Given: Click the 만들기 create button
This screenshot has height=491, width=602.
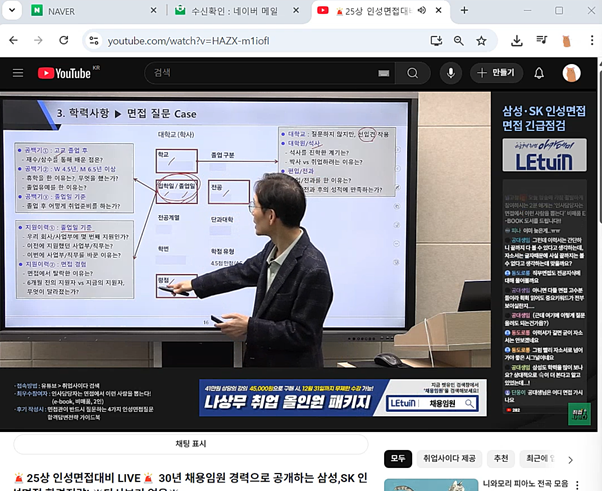Looking at the screenshot, I should (495, 73).
